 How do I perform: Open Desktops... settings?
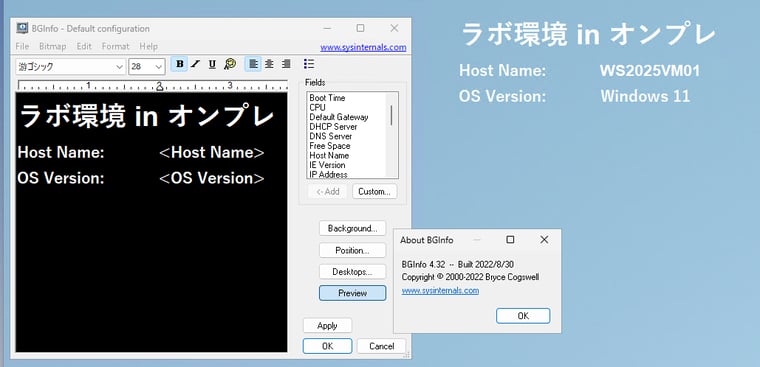[x=352, y=272]
